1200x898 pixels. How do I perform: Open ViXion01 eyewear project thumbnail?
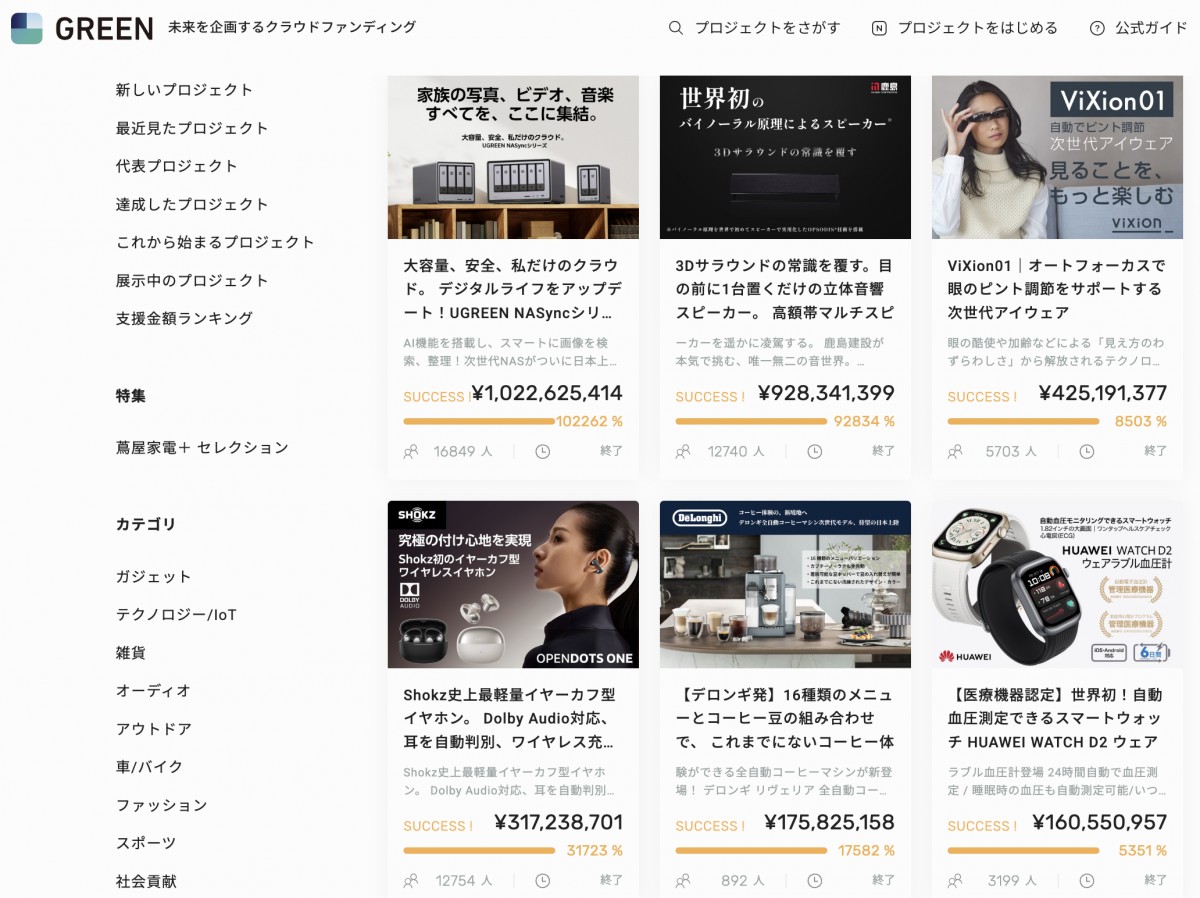coord(1057,157)
